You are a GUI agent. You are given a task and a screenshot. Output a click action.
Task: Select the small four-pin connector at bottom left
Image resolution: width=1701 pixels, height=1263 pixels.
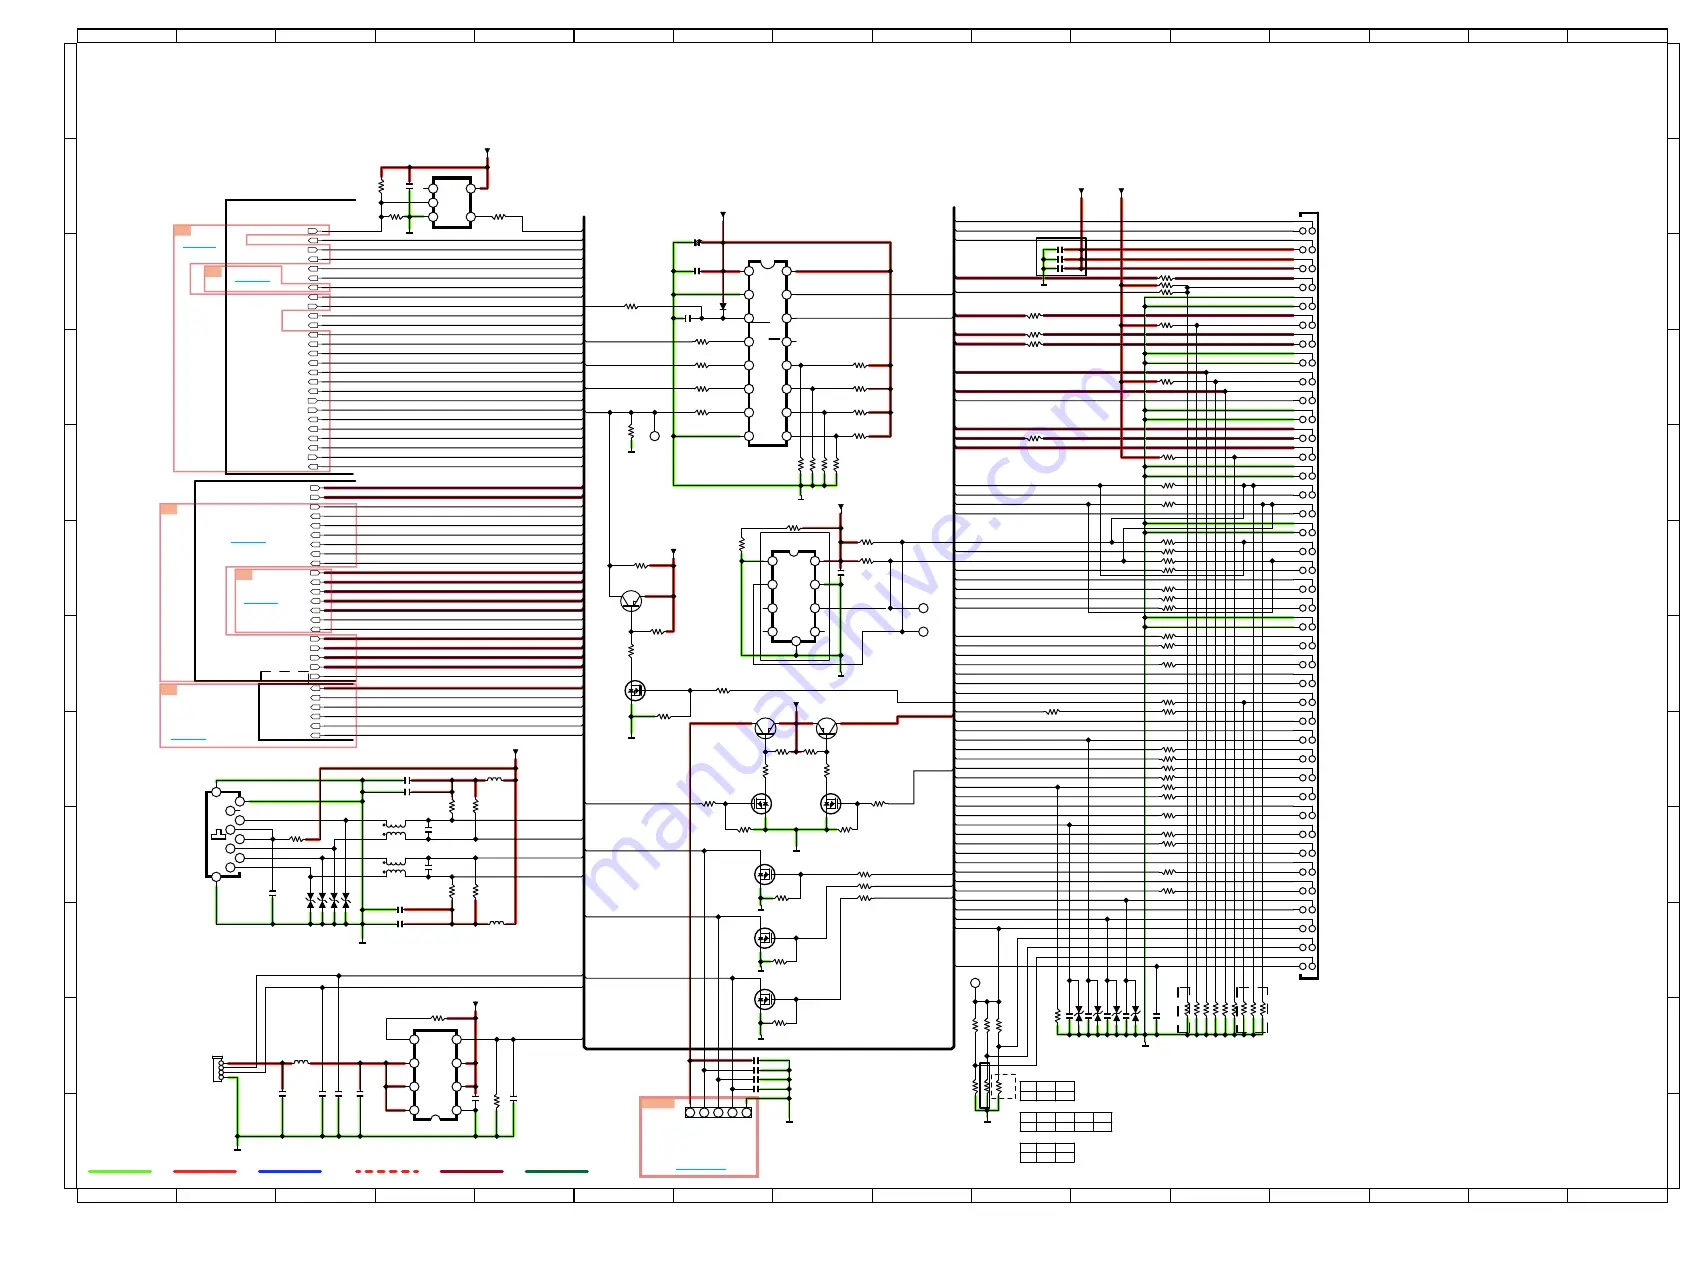point(218,1069)
